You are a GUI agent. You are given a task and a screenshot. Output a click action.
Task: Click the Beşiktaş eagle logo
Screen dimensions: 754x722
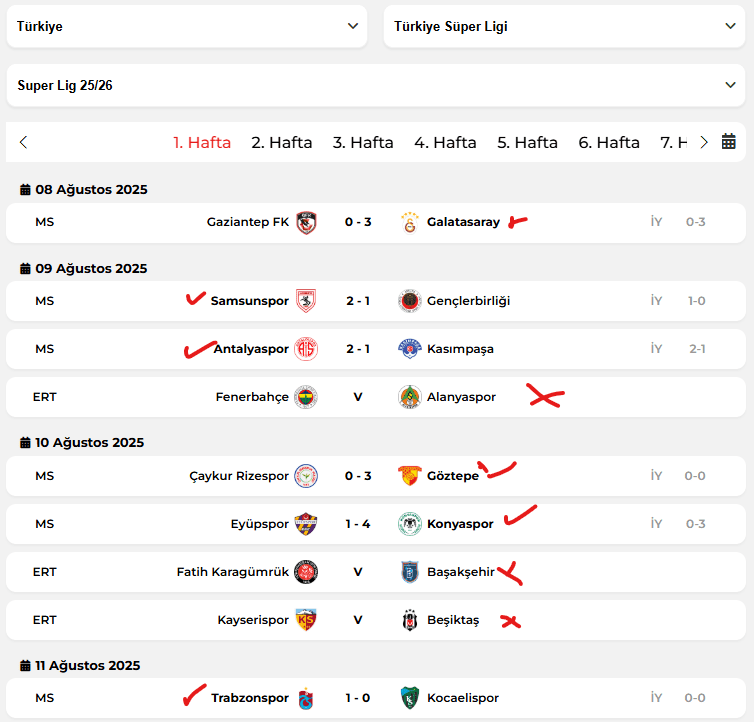410,620
